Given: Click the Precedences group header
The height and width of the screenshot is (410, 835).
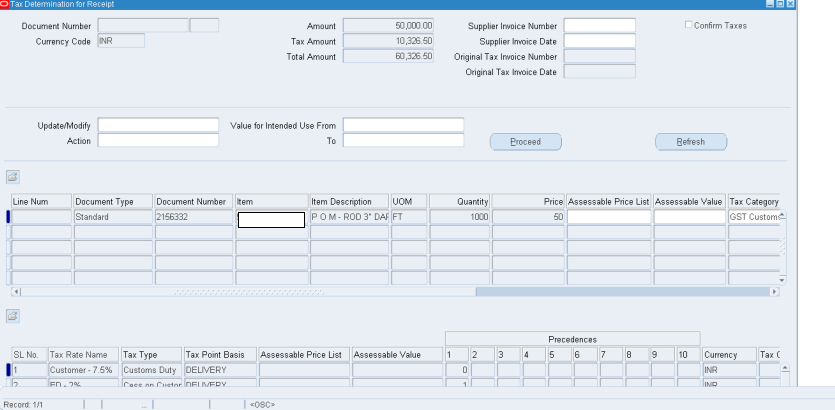Looking at the screenshot, I should coord(572,339).
